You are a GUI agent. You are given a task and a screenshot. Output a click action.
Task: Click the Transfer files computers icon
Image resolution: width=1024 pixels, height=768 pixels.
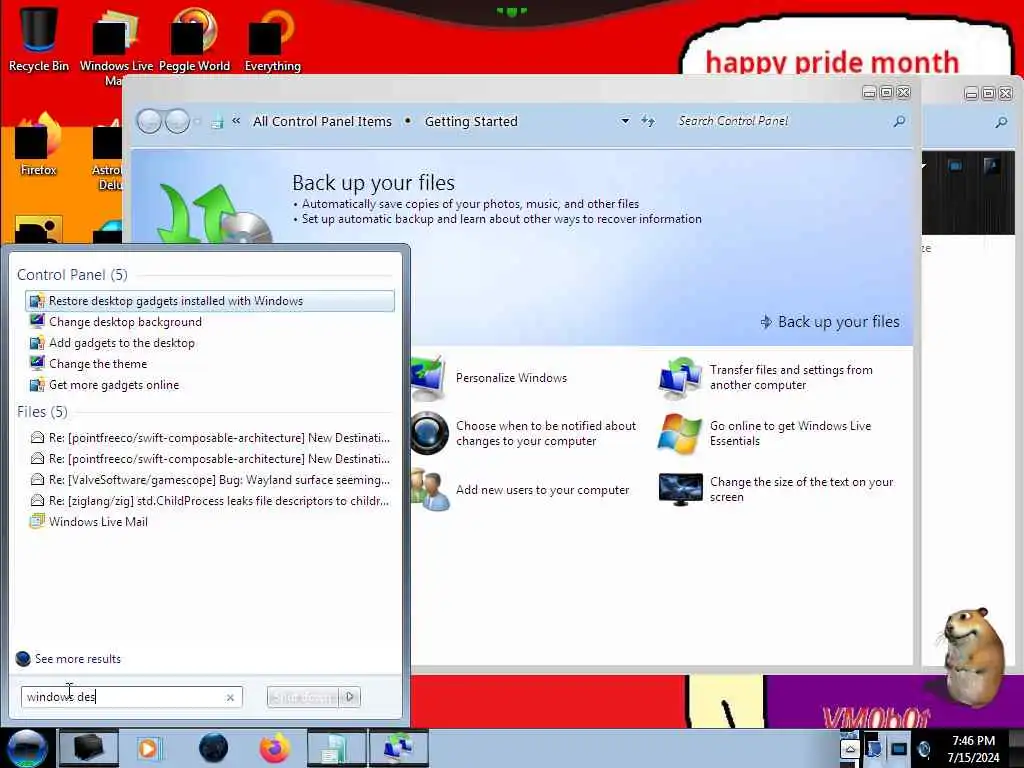pos(680,378)
